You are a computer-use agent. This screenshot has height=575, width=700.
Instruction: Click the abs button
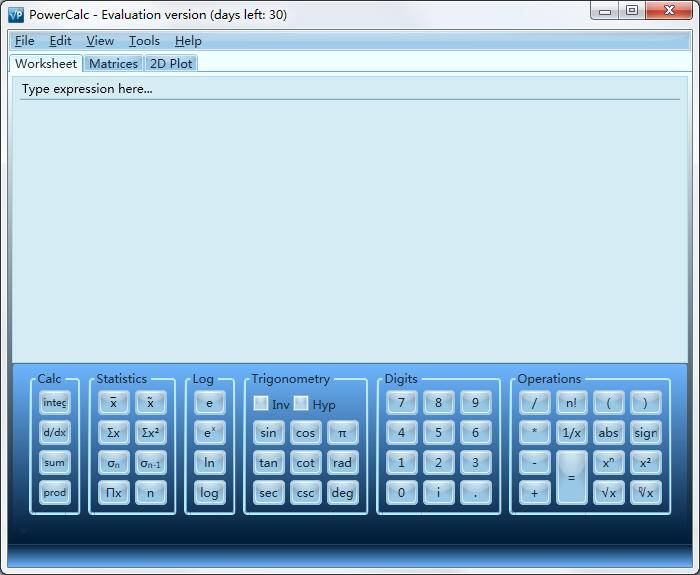click(608, 433)
